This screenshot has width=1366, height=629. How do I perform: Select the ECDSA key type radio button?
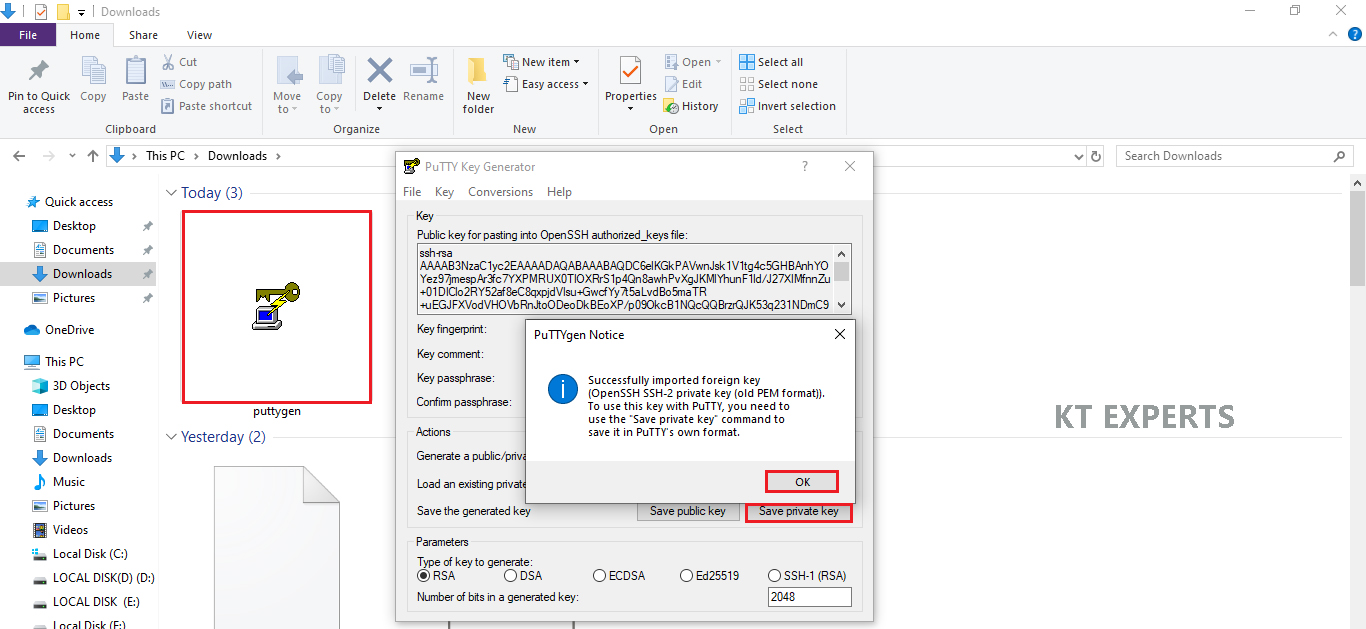(x=620, y=576)
